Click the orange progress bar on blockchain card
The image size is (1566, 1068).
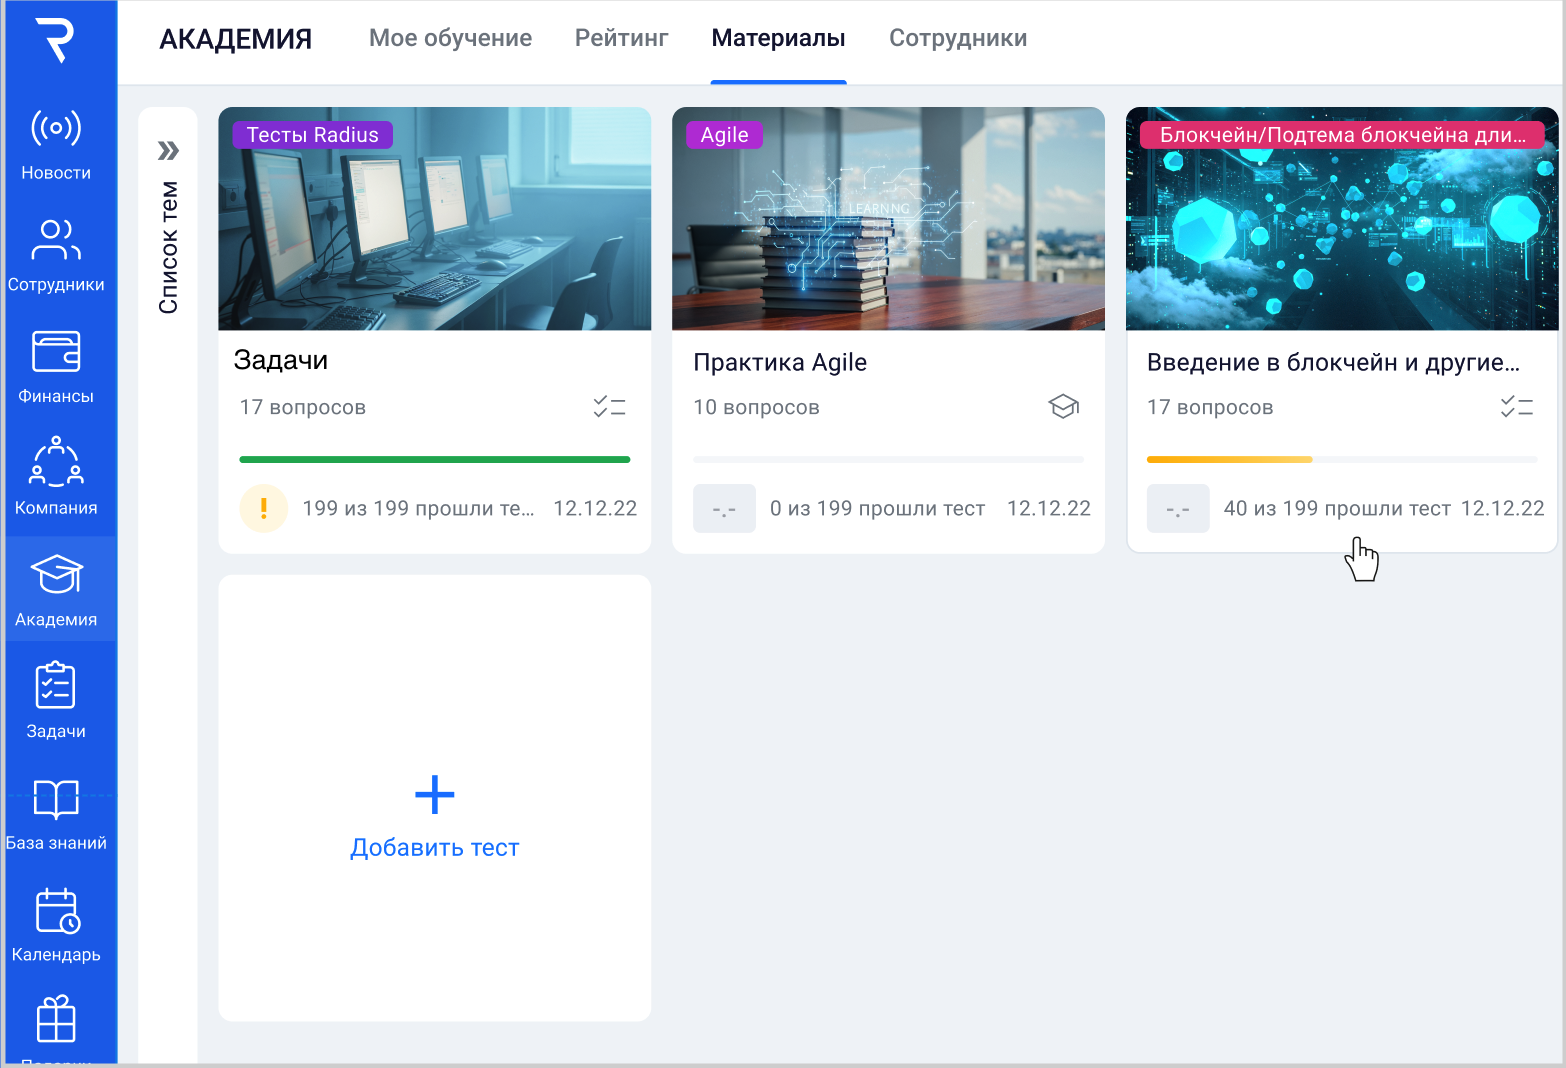(1229, 460)
